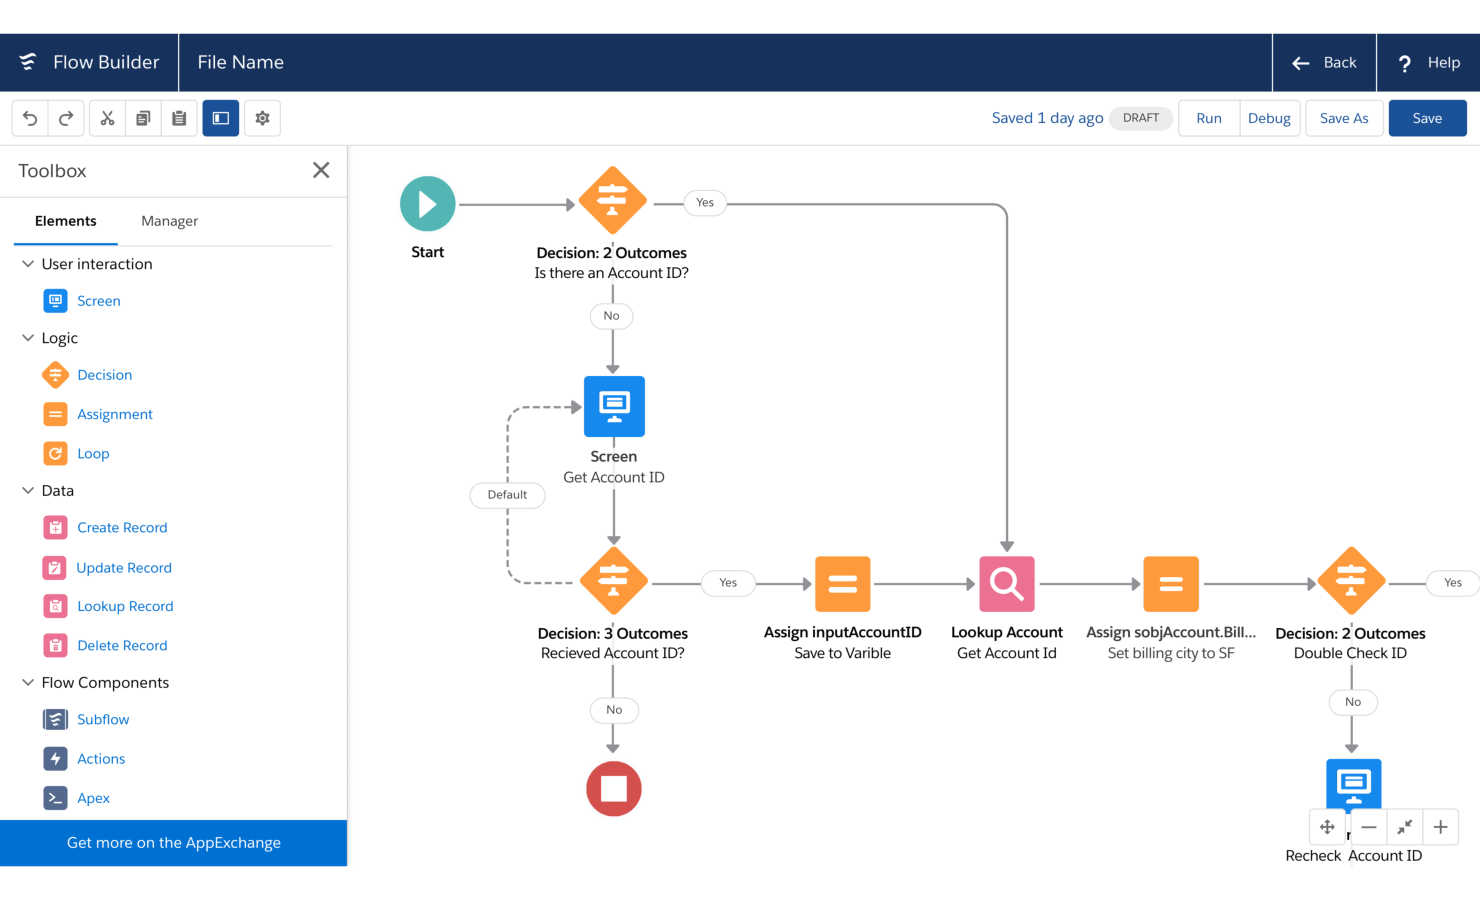Open the flow settings gear

point(262,117)
